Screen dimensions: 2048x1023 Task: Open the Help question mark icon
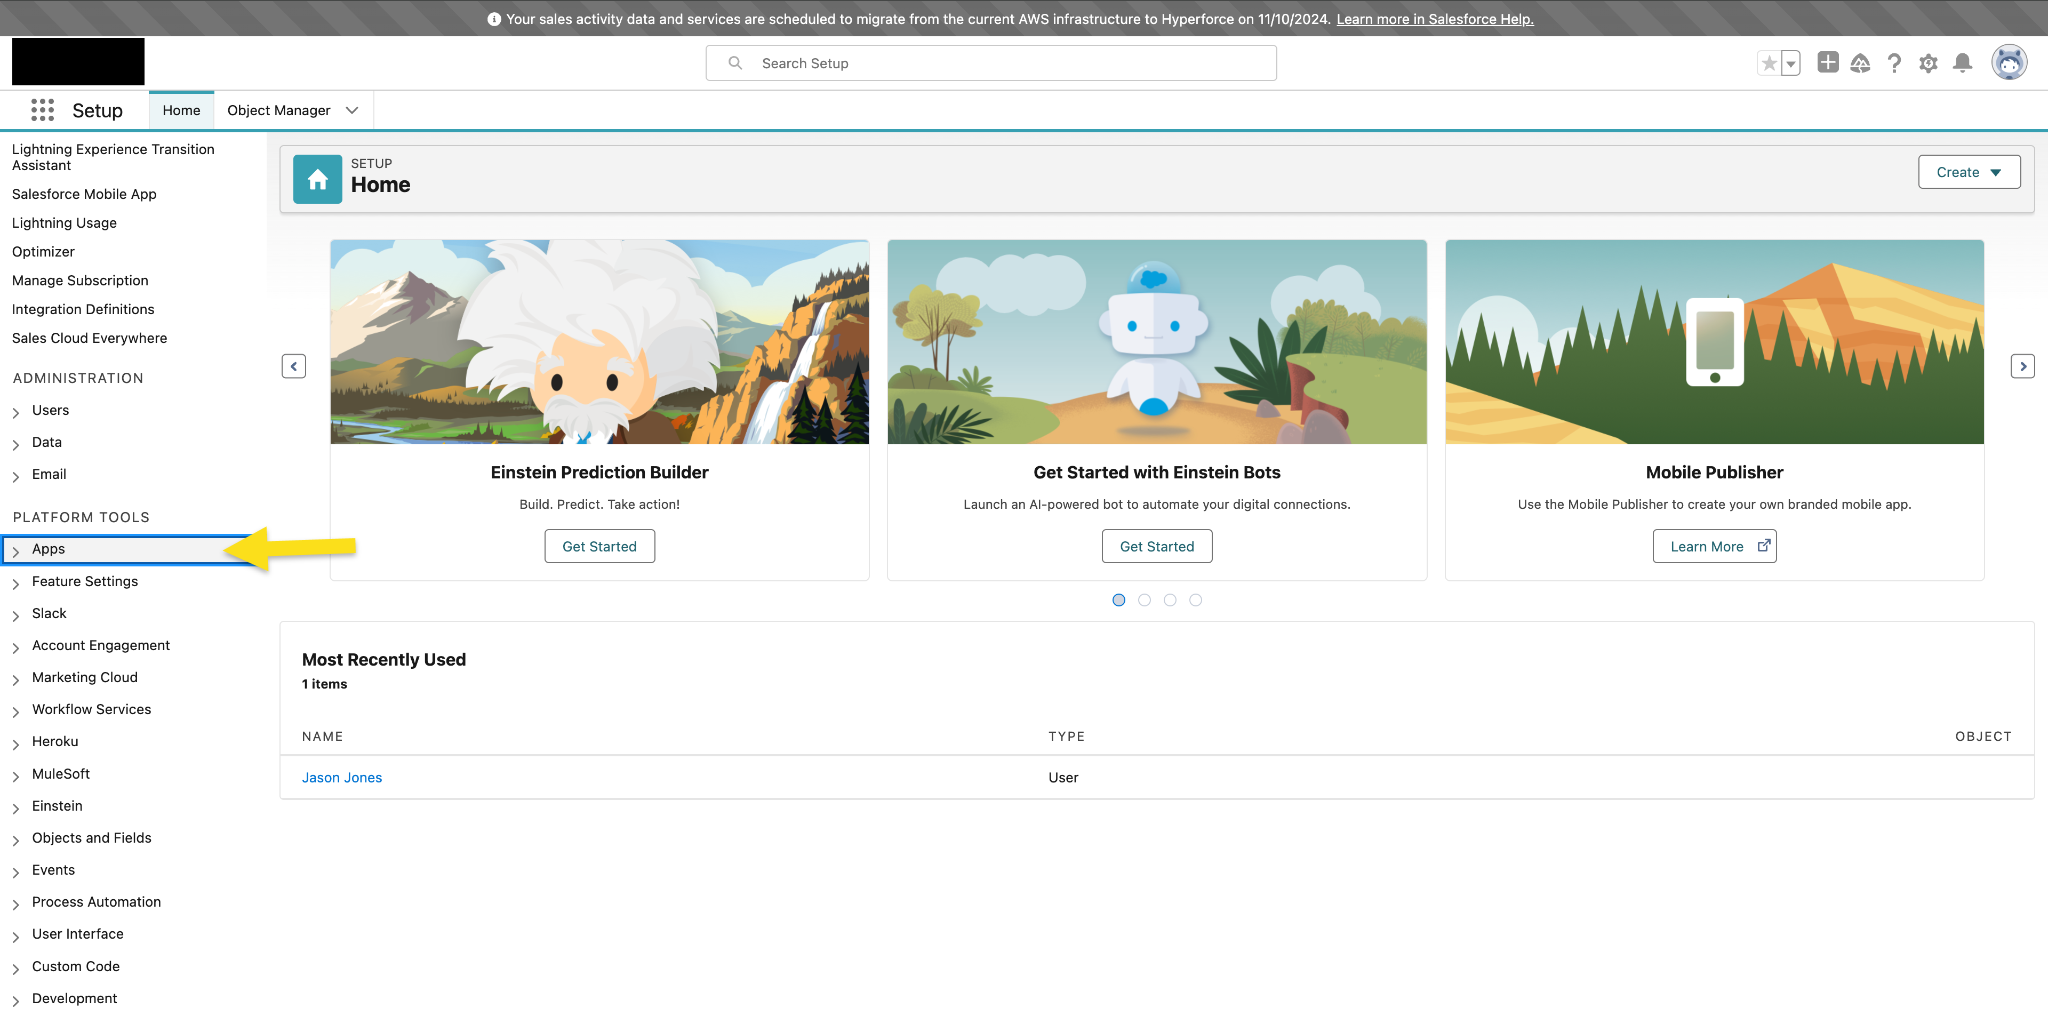[1894, 63]
